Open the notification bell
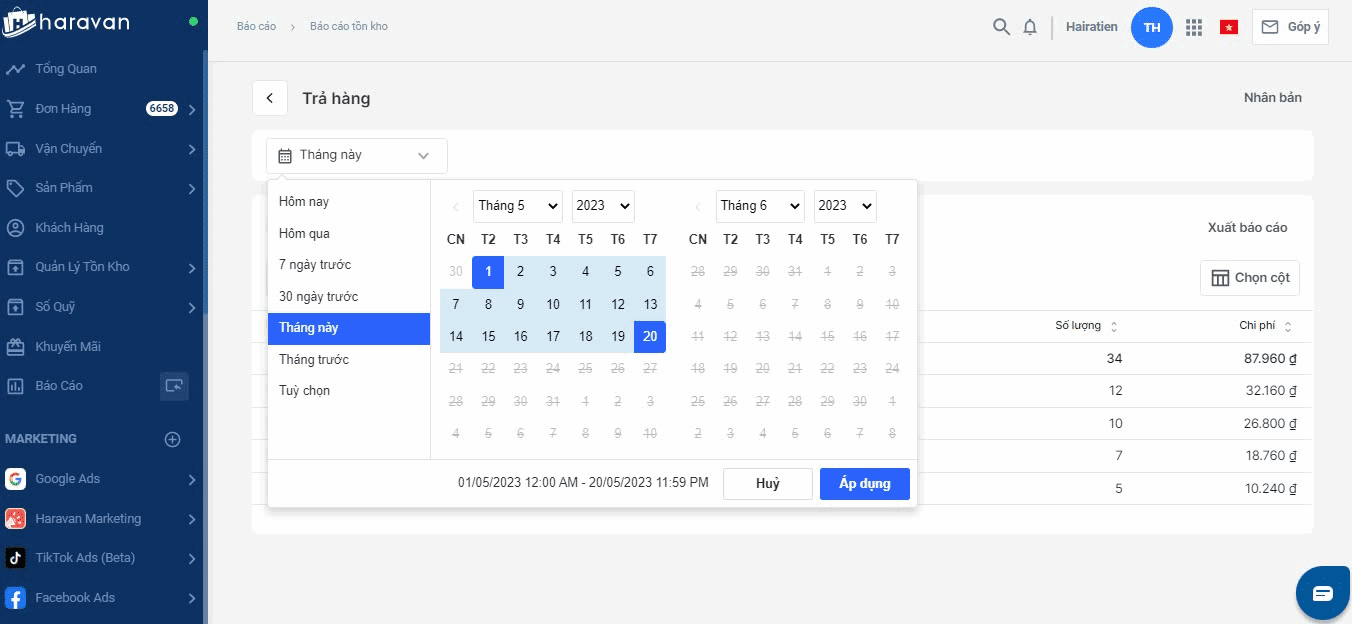 pyautogui.click(x=1030, y=27)
